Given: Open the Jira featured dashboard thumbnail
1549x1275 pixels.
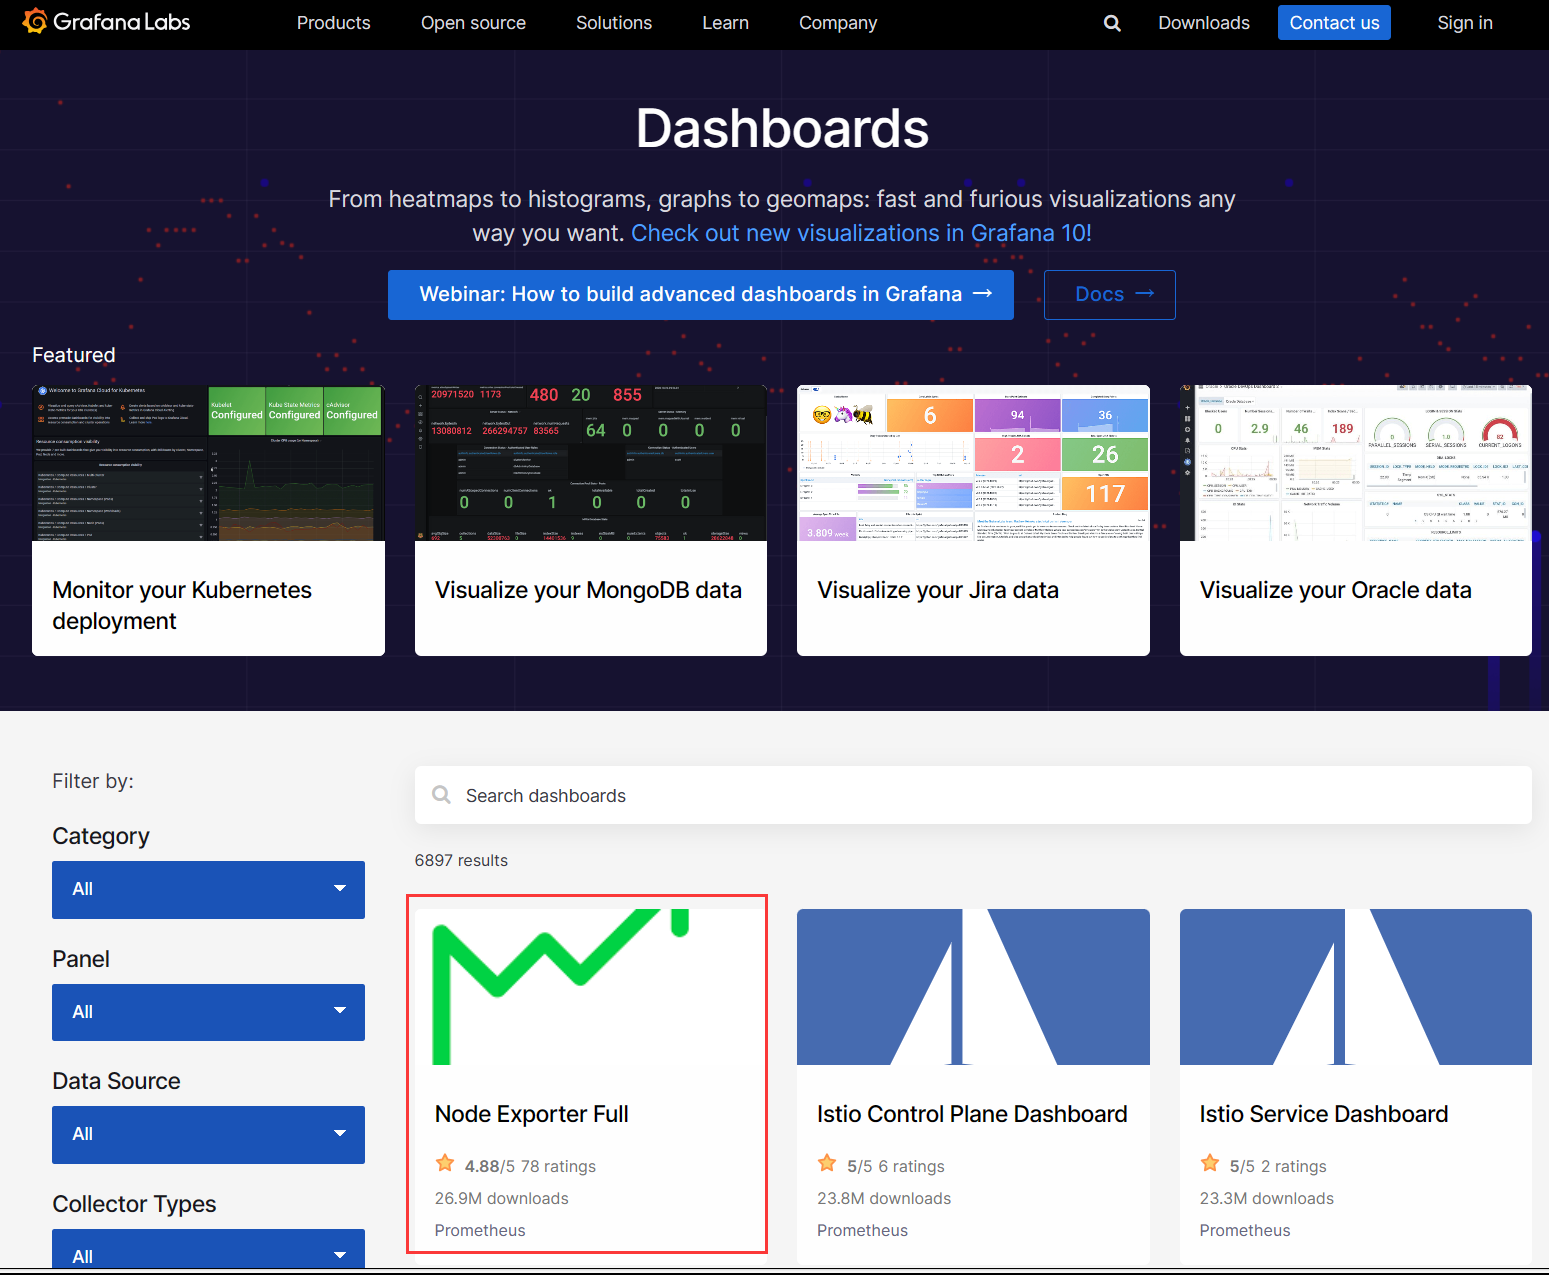Looking at the screenshot, I should coord(973,463).
